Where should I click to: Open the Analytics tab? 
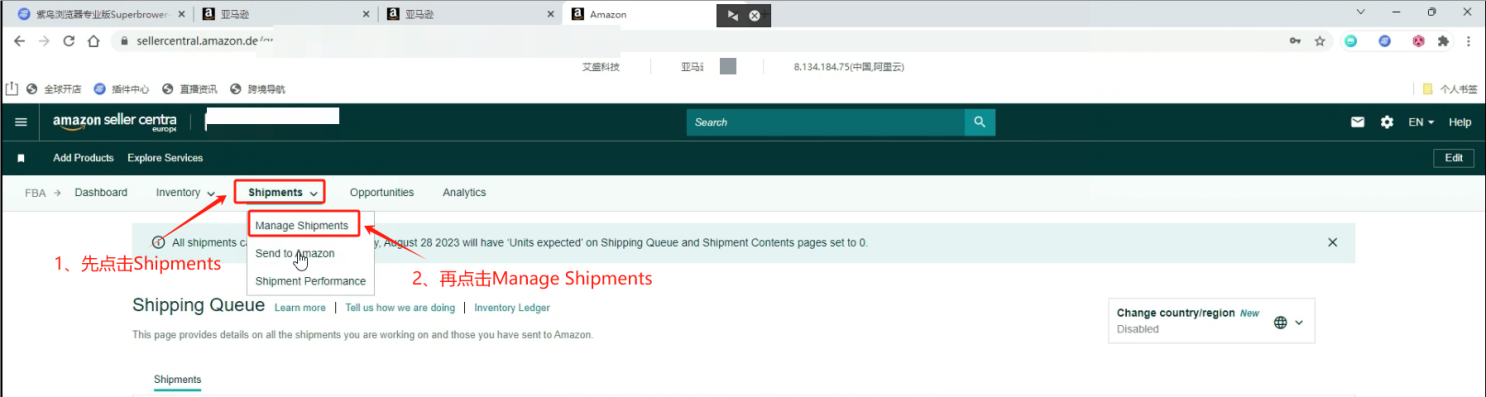pos(464,192)
